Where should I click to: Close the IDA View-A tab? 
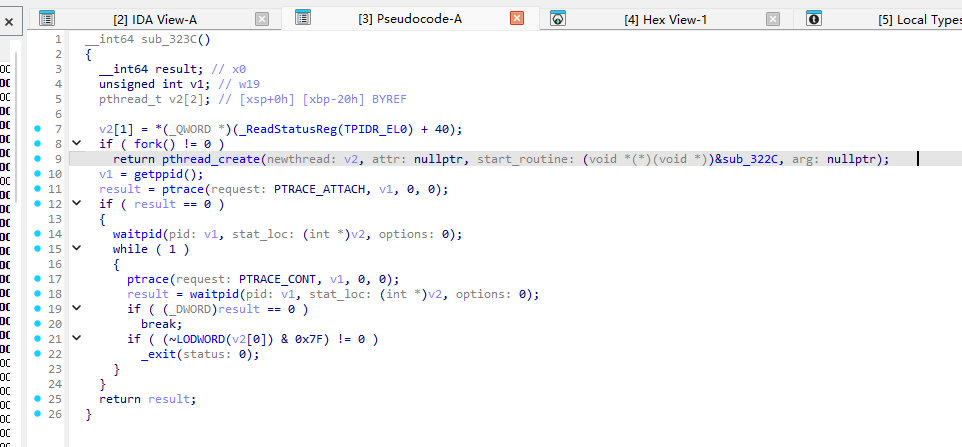pos(262,19)
